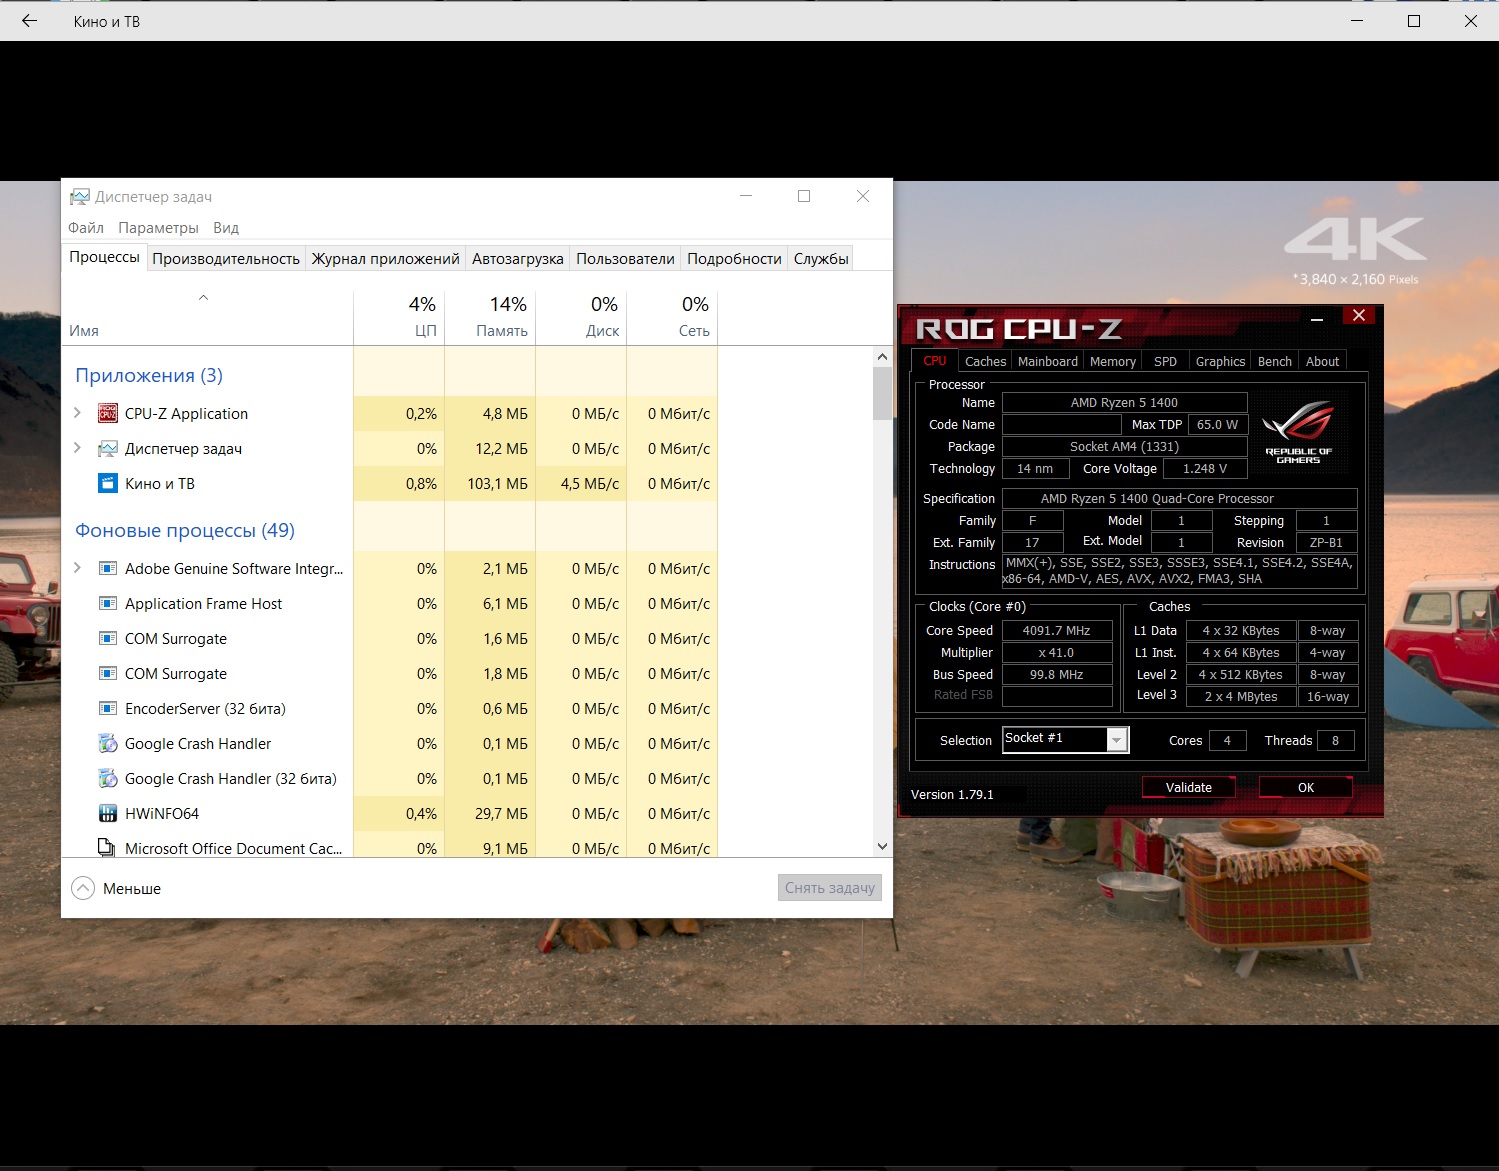Click the Google Crash Handler (32 бита) icon
Viewport: 1499px width, 1171px height.
[108, 778]
